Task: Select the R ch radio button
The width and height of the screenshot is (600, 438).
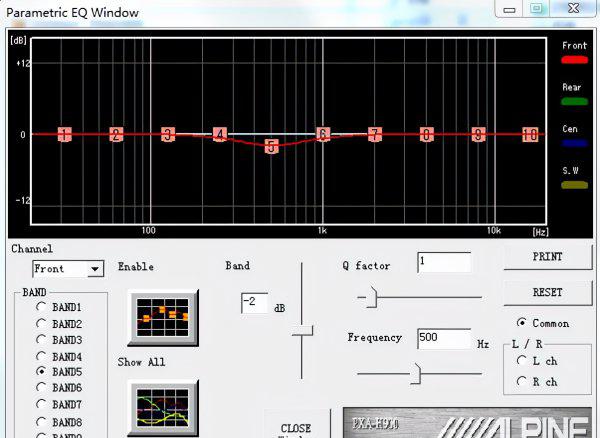Action: pos(521,381)
